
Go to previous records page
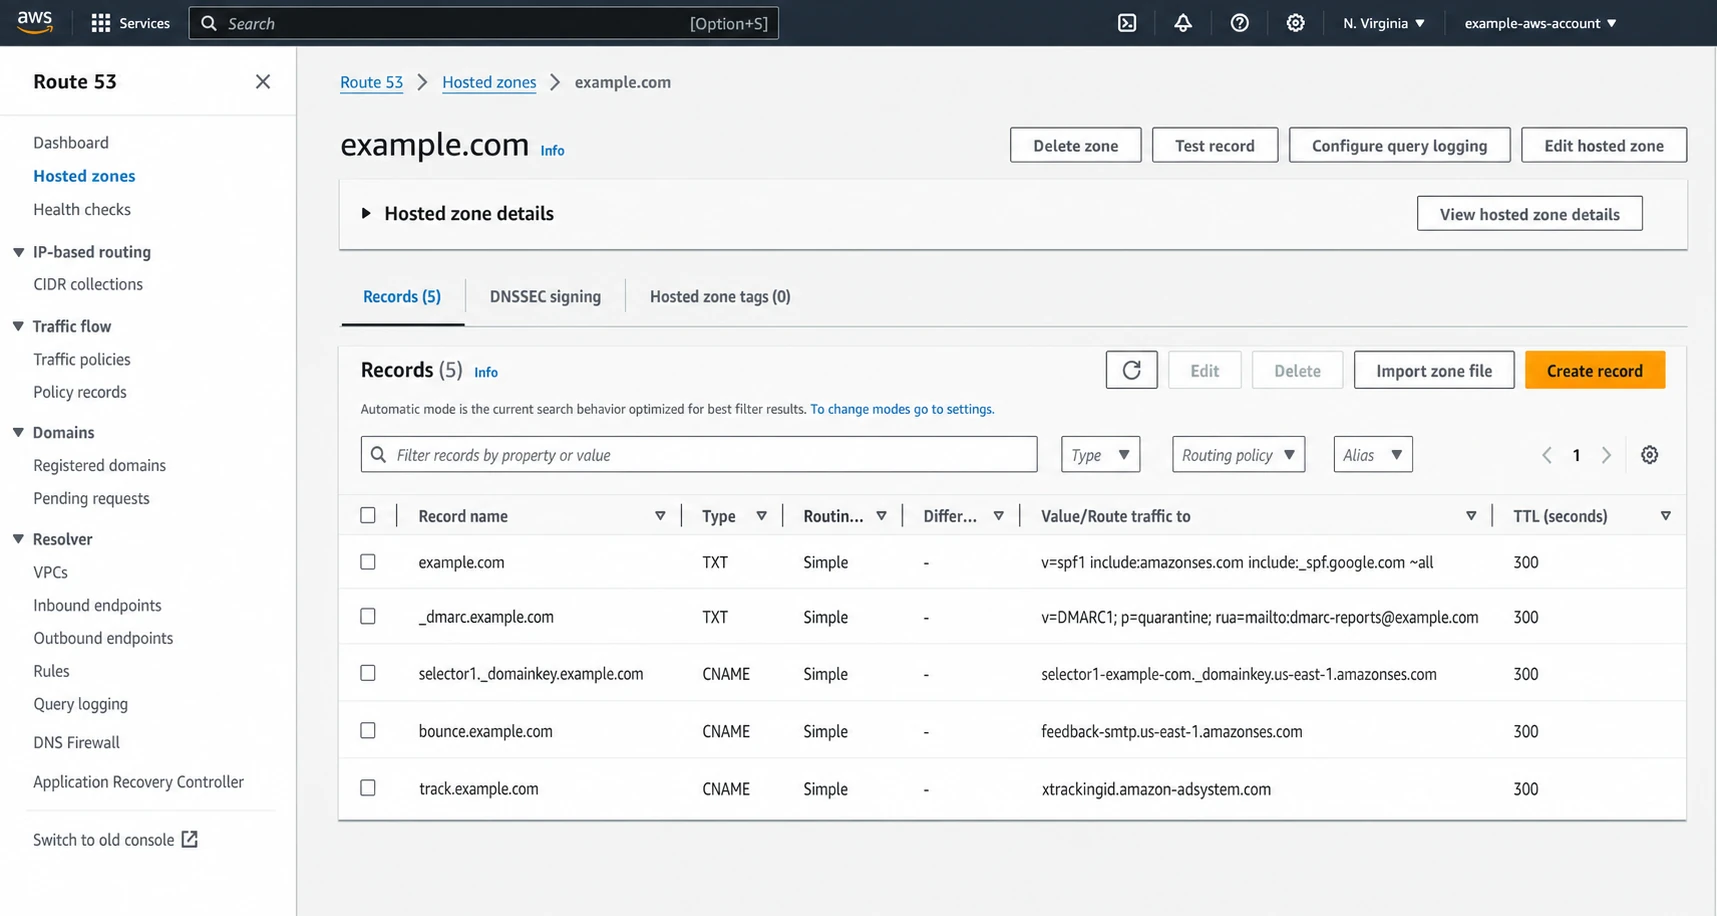pos(1547,455)
